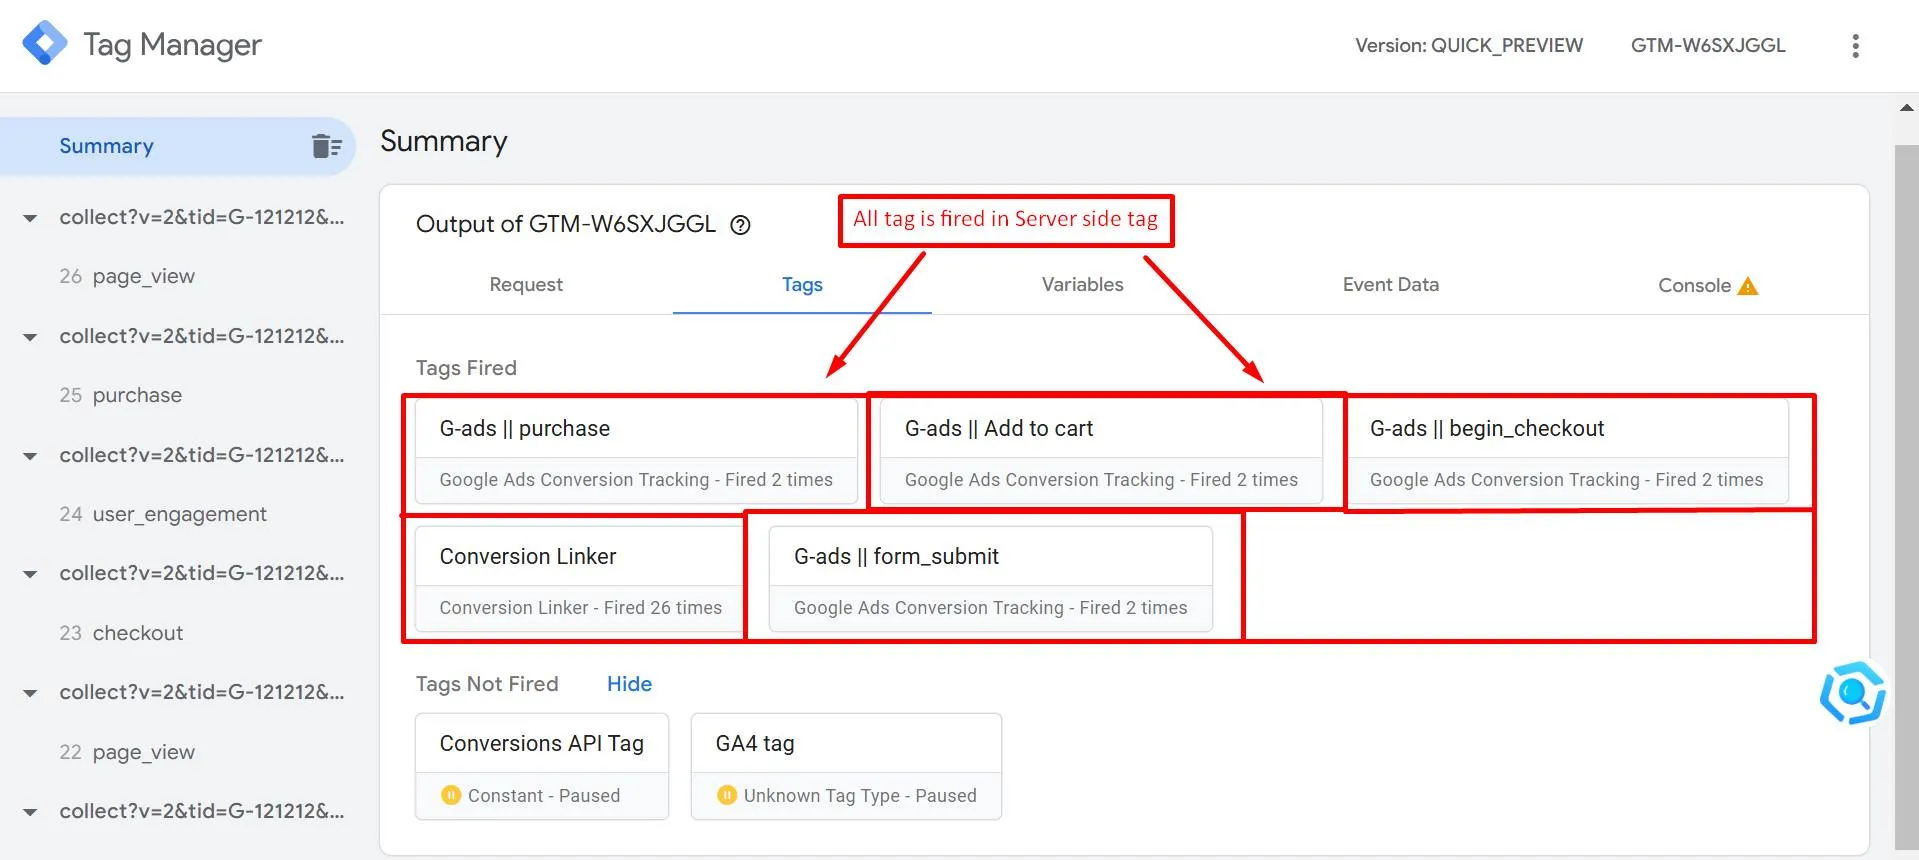Select event 22 page_view
Viewport: 1919px width, 860px height.
[127, 752]
